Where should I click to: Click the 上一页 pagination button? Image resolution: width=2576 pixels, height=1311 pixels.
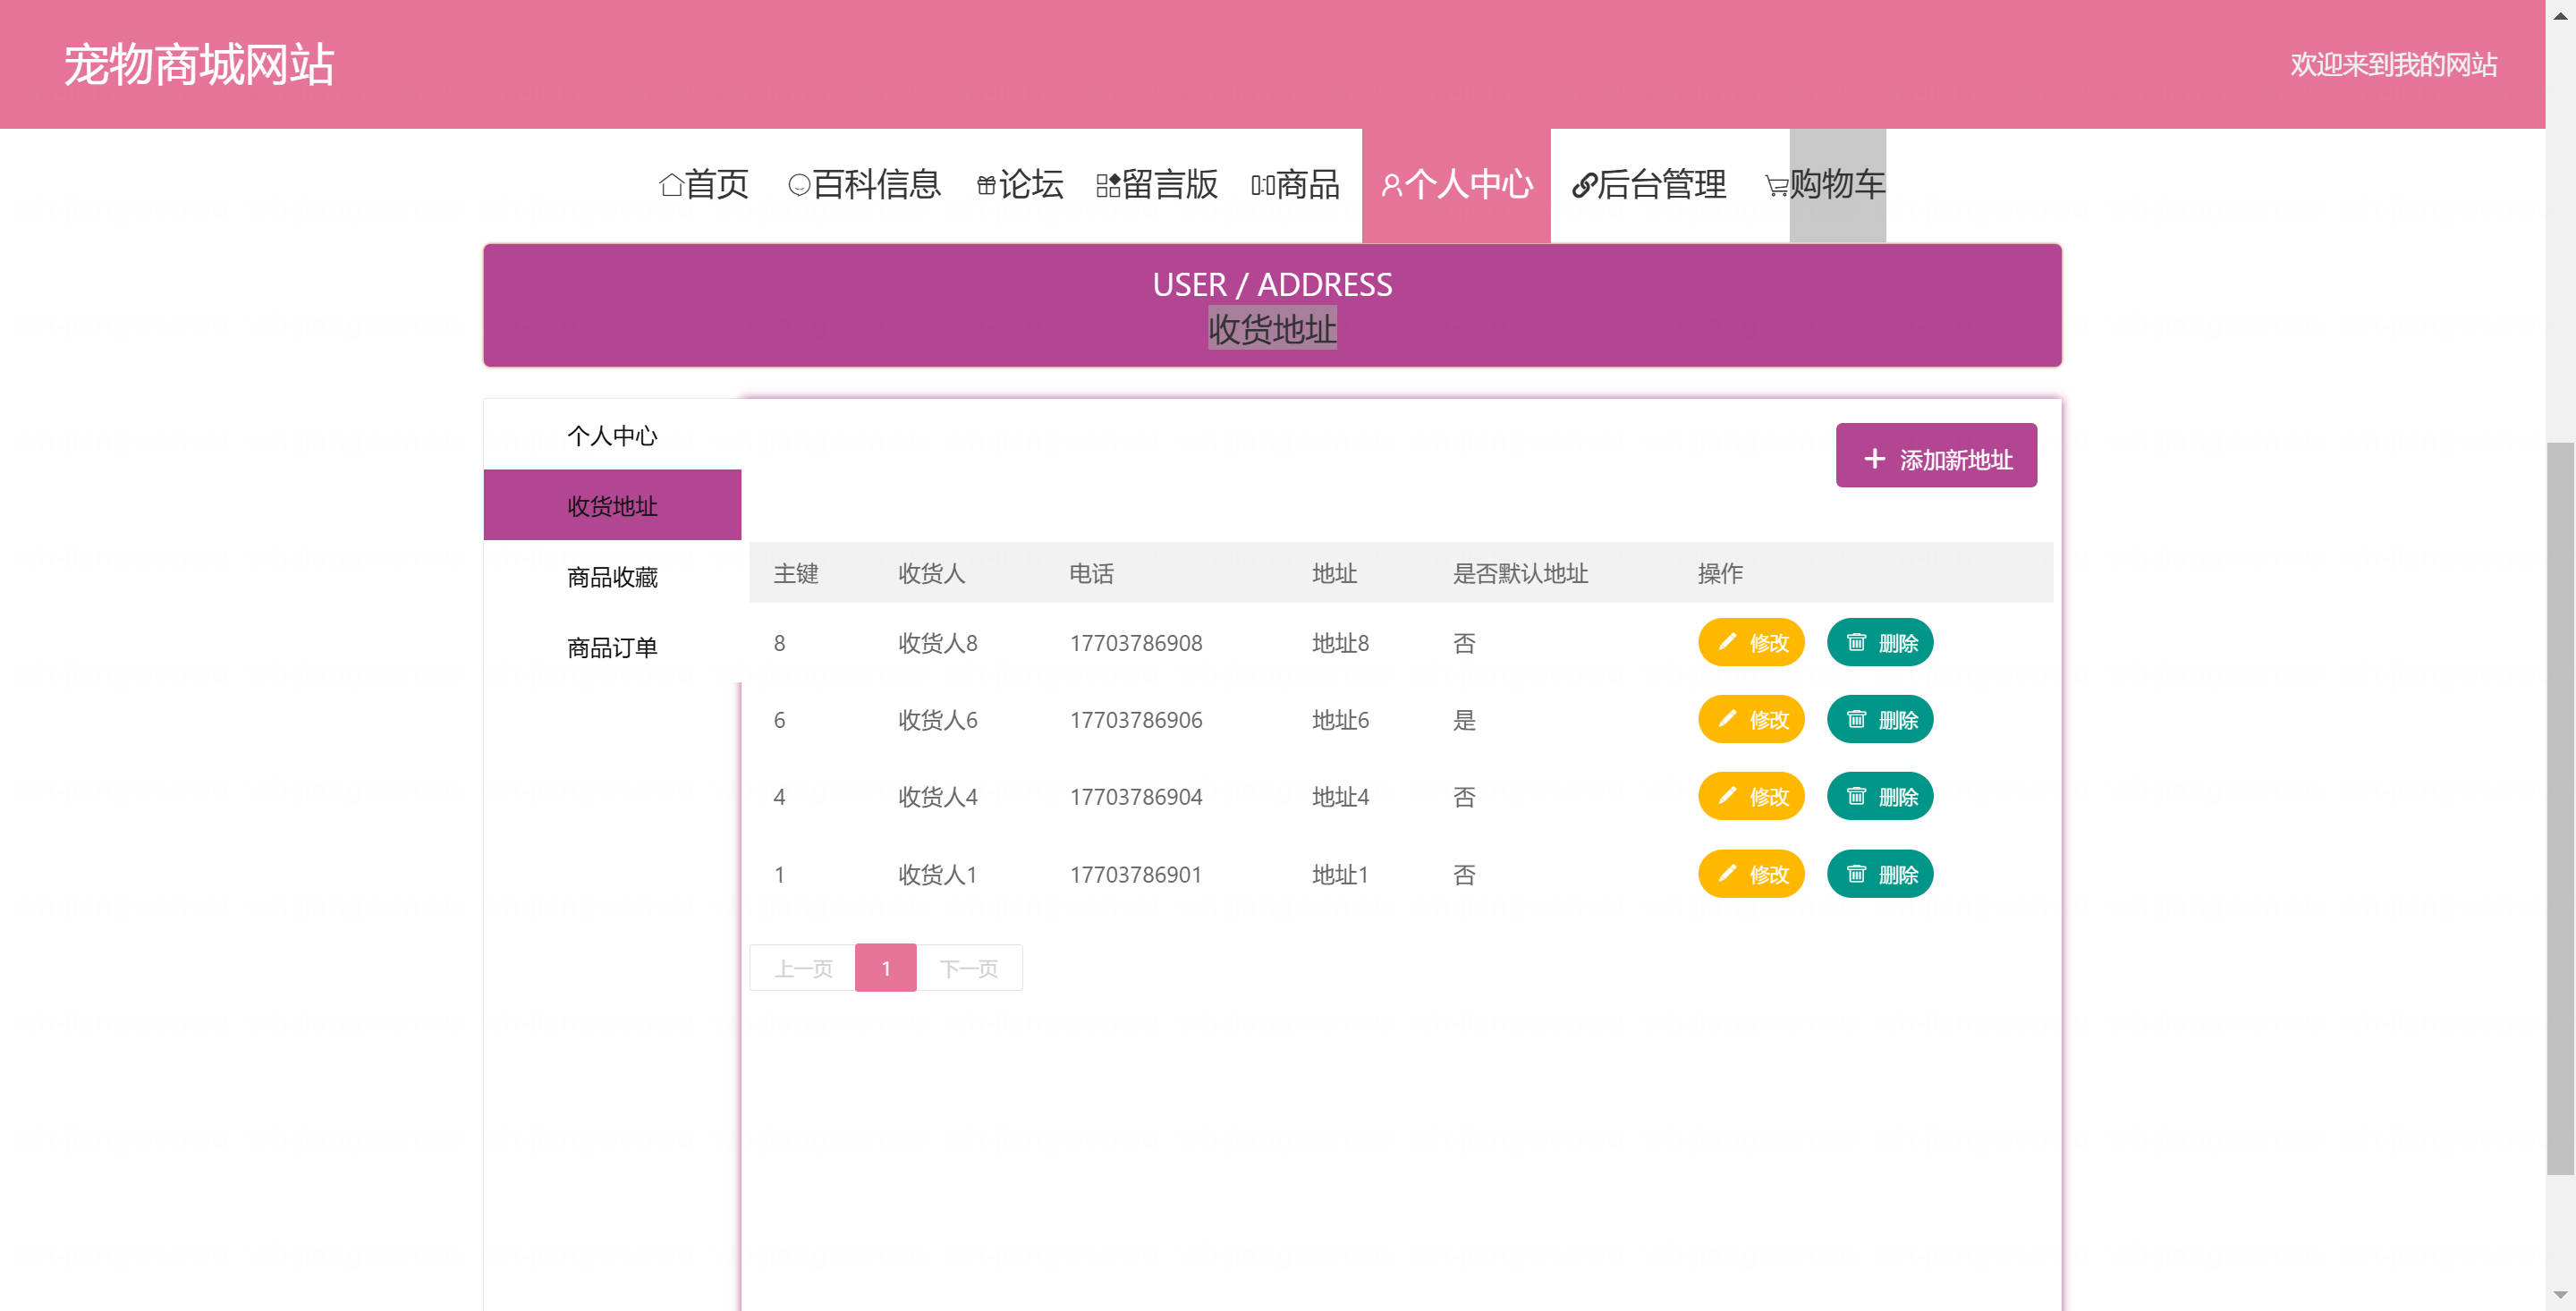pyautogui.click(x=803, y=967)
